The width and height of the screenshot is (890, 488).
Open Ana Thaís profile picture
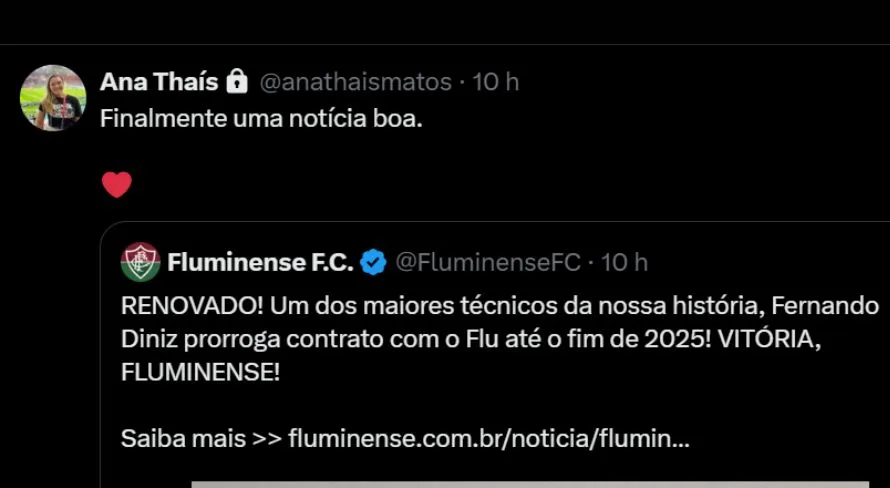[53, 98]
